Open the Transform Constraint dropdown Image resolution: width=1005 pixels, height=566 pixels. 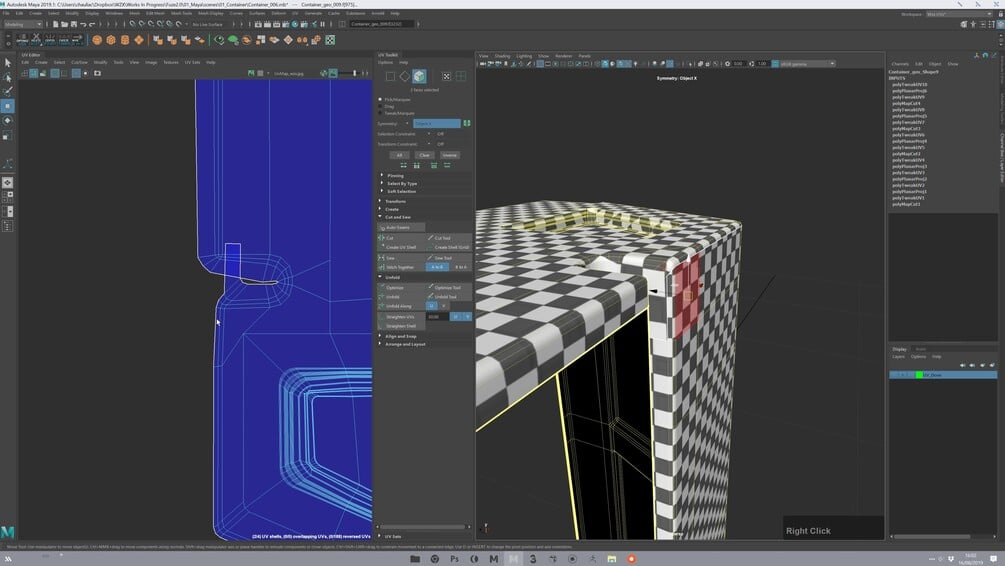tap(429, 144)
